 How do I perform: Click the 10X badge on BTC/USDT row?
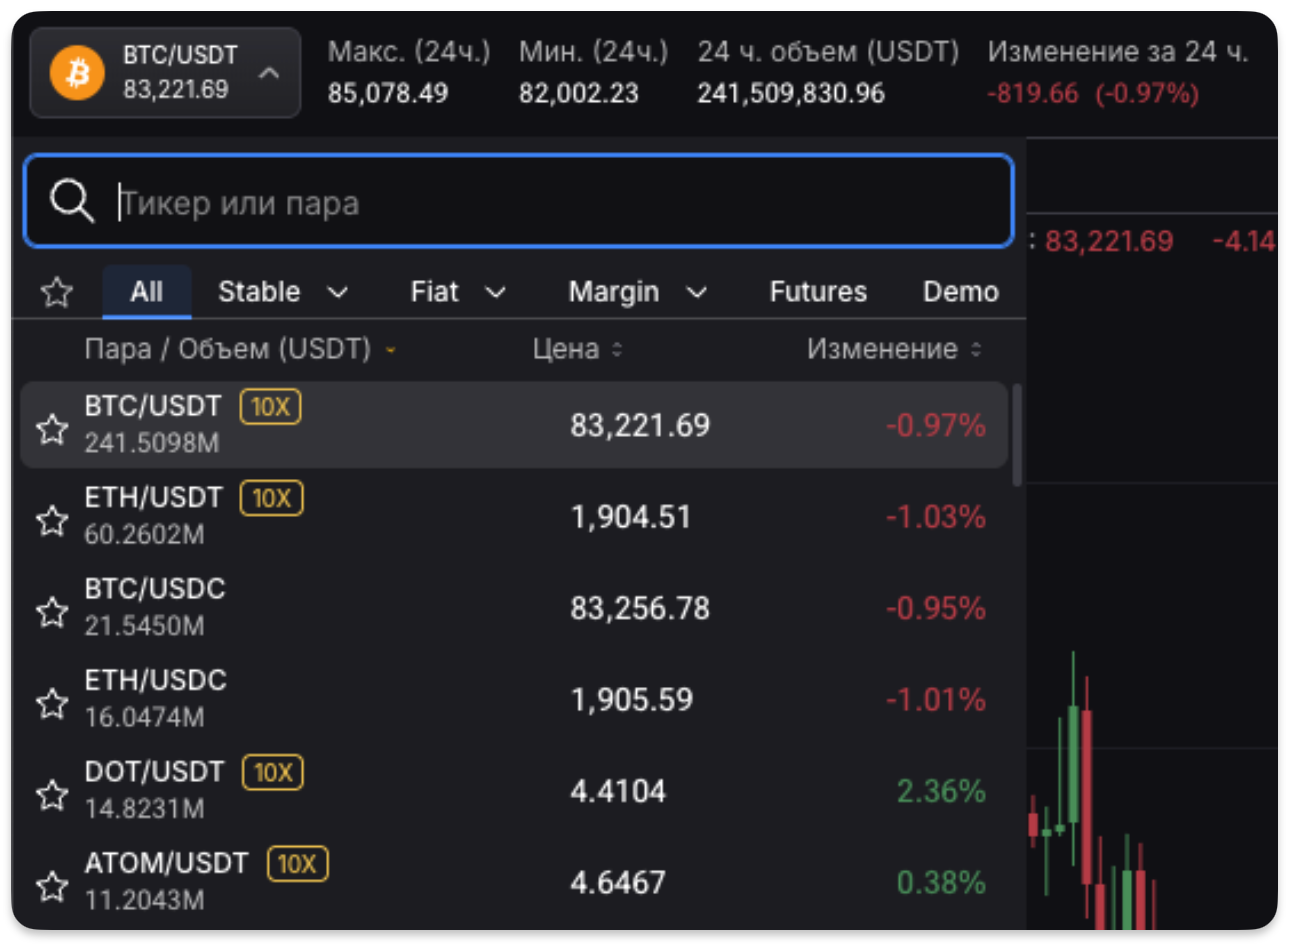coord(270,407)
